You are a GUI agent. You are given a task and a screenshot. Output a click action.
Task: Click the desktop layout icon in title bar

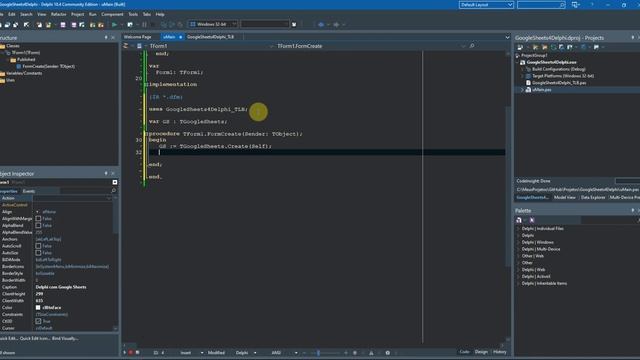tap(576, 4)
